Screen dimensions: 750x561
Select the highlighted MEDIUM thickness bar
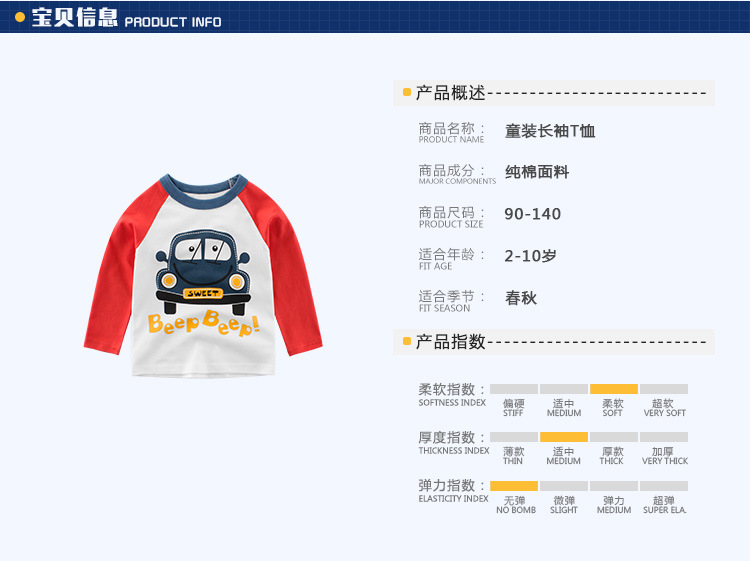pos(564,437)
